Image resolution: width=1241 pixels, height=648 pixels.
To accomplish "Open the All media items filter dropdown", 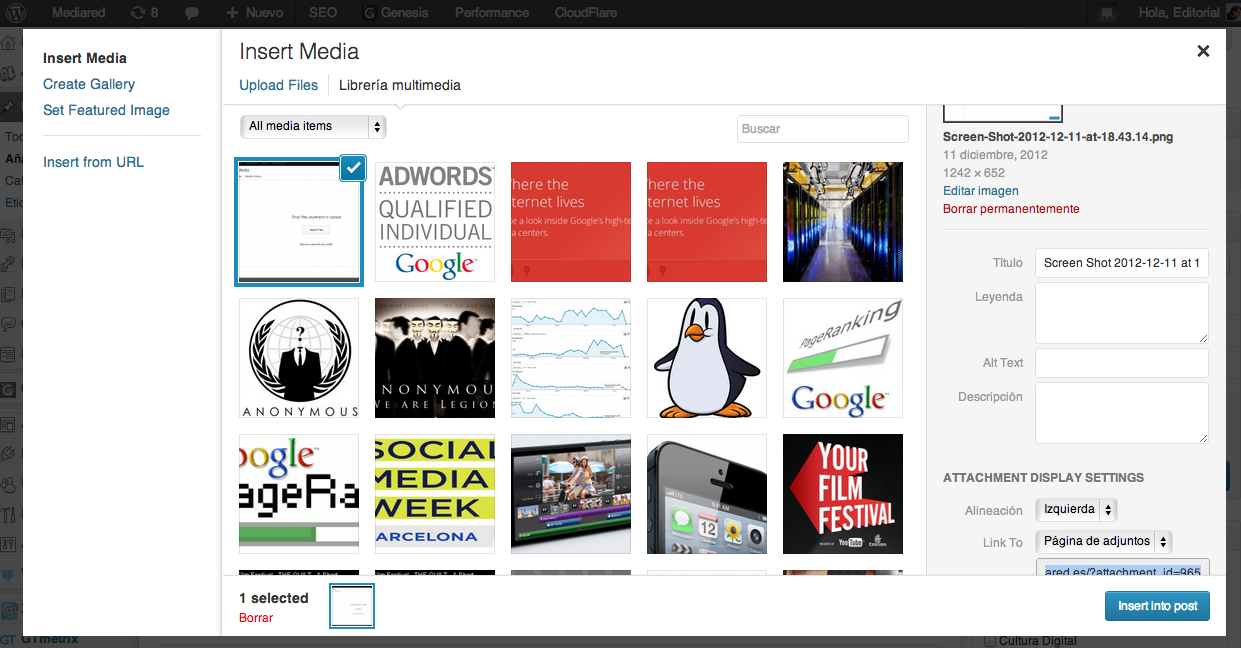I will 313,126.
